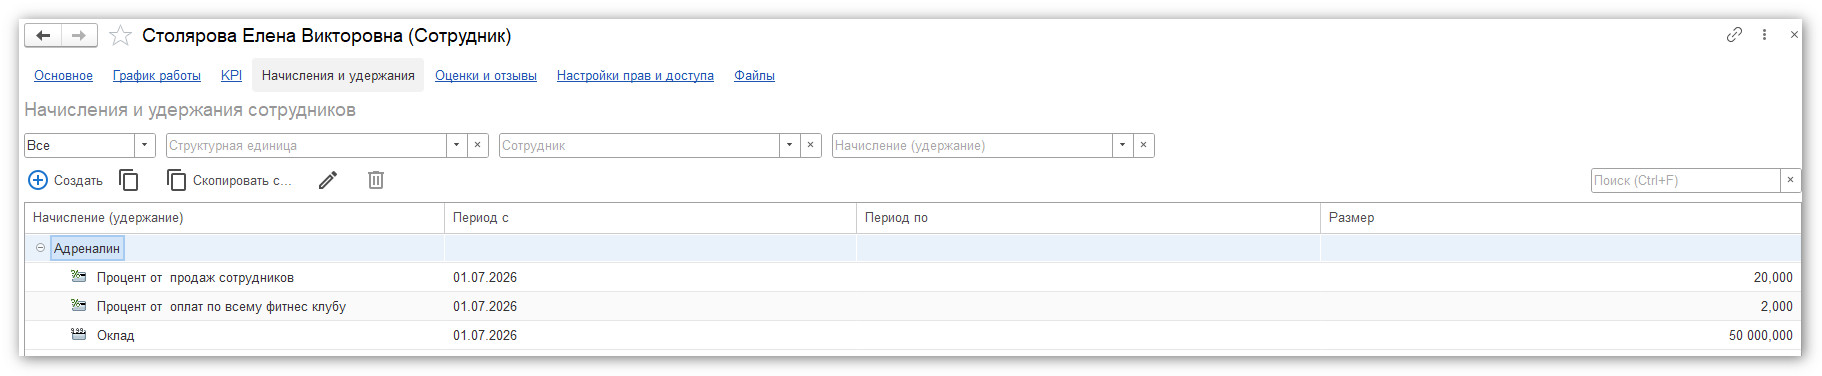Focus the Начисление (удержание) filter field
The width and height of the screenshot is (1822, 376).
(x=972, y=146)
